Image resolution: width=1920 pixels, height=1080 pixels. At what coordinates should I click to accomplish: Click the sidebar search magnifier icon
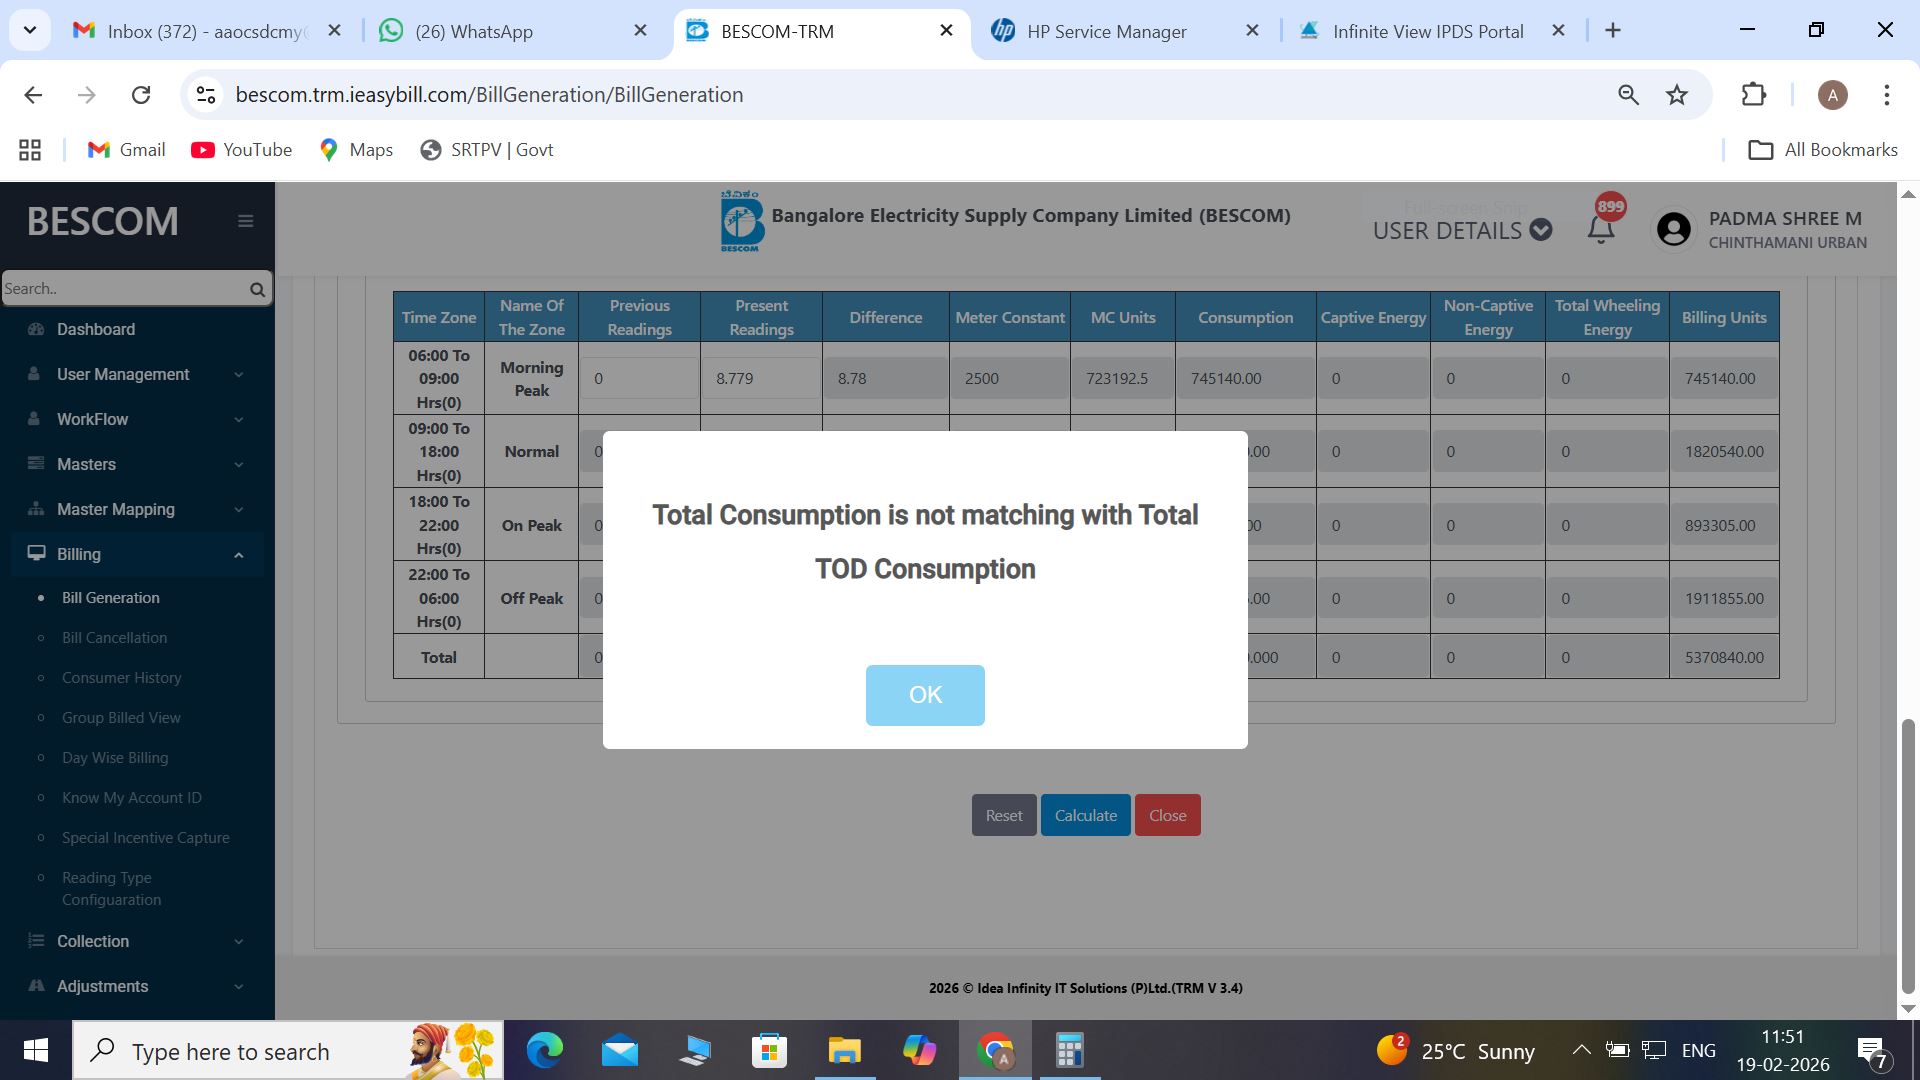(x=257, y=289)
